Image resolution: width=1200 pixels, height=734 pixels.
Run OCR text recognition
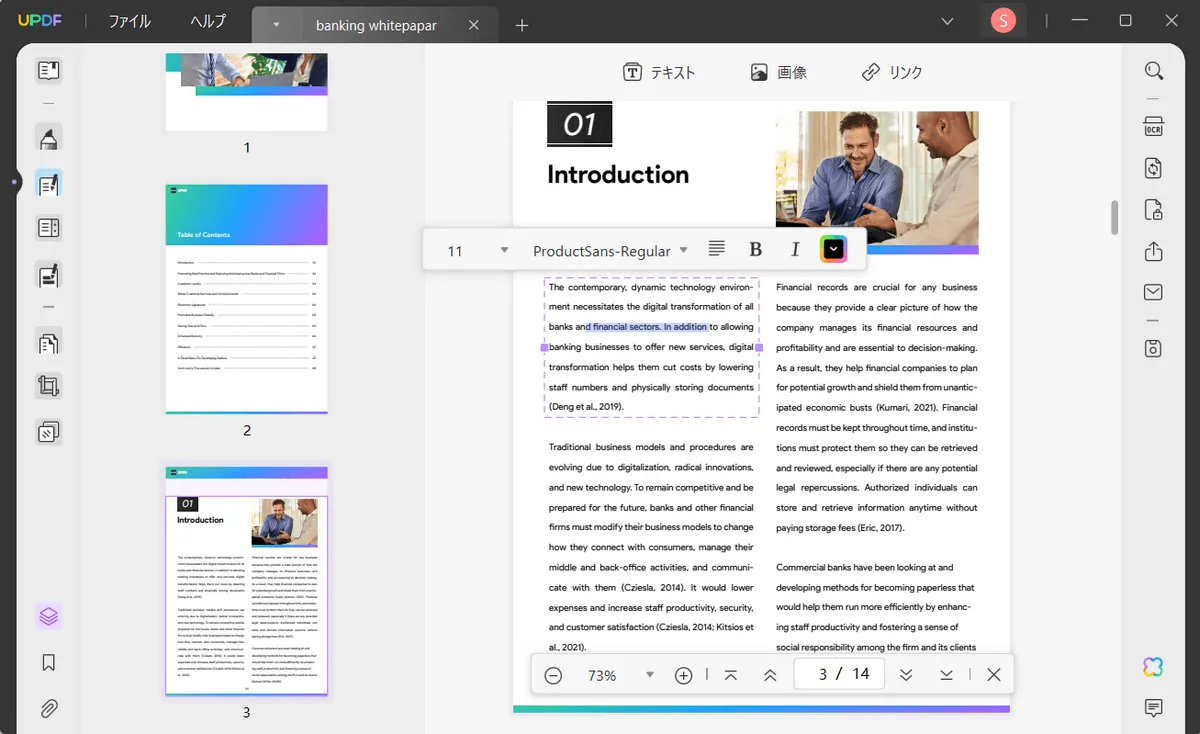(1154, 126)
